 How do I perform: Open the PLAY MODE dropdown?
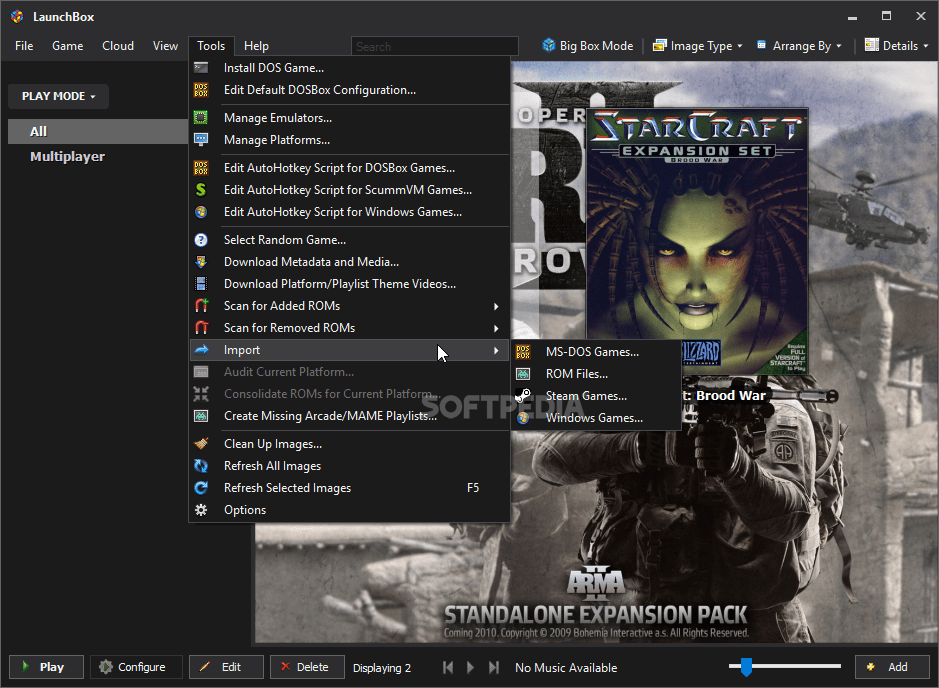click(x=58, y=96)
